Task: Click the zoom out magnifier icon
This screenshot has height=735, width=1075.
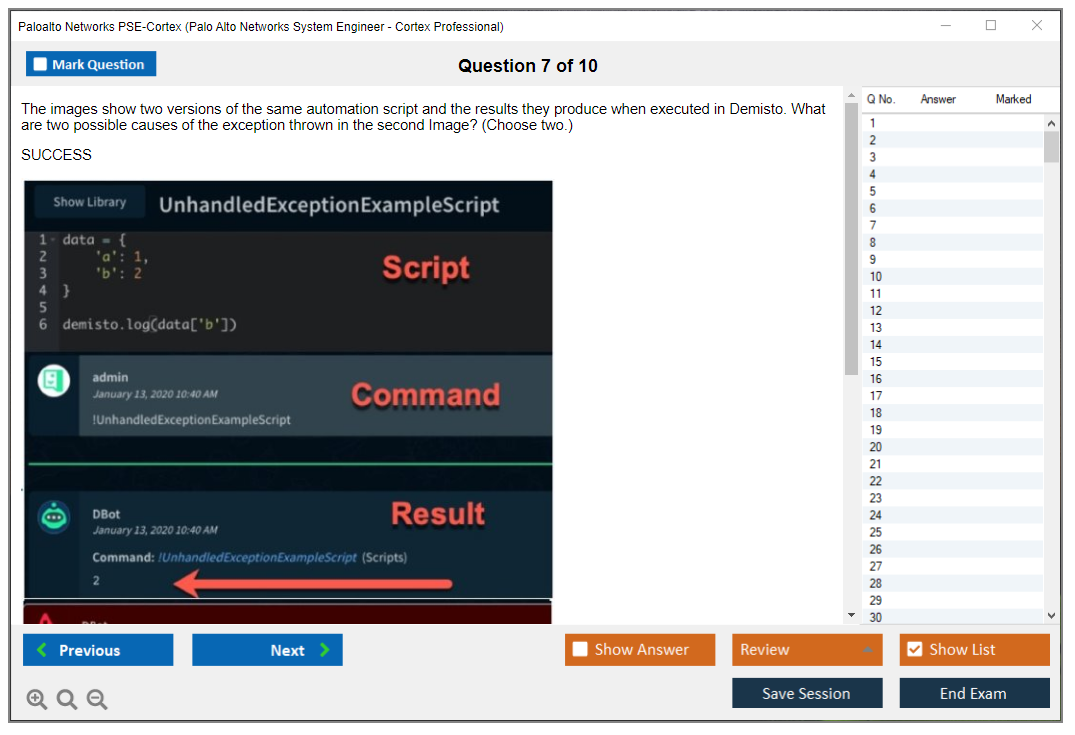Action: click(97, 699)
